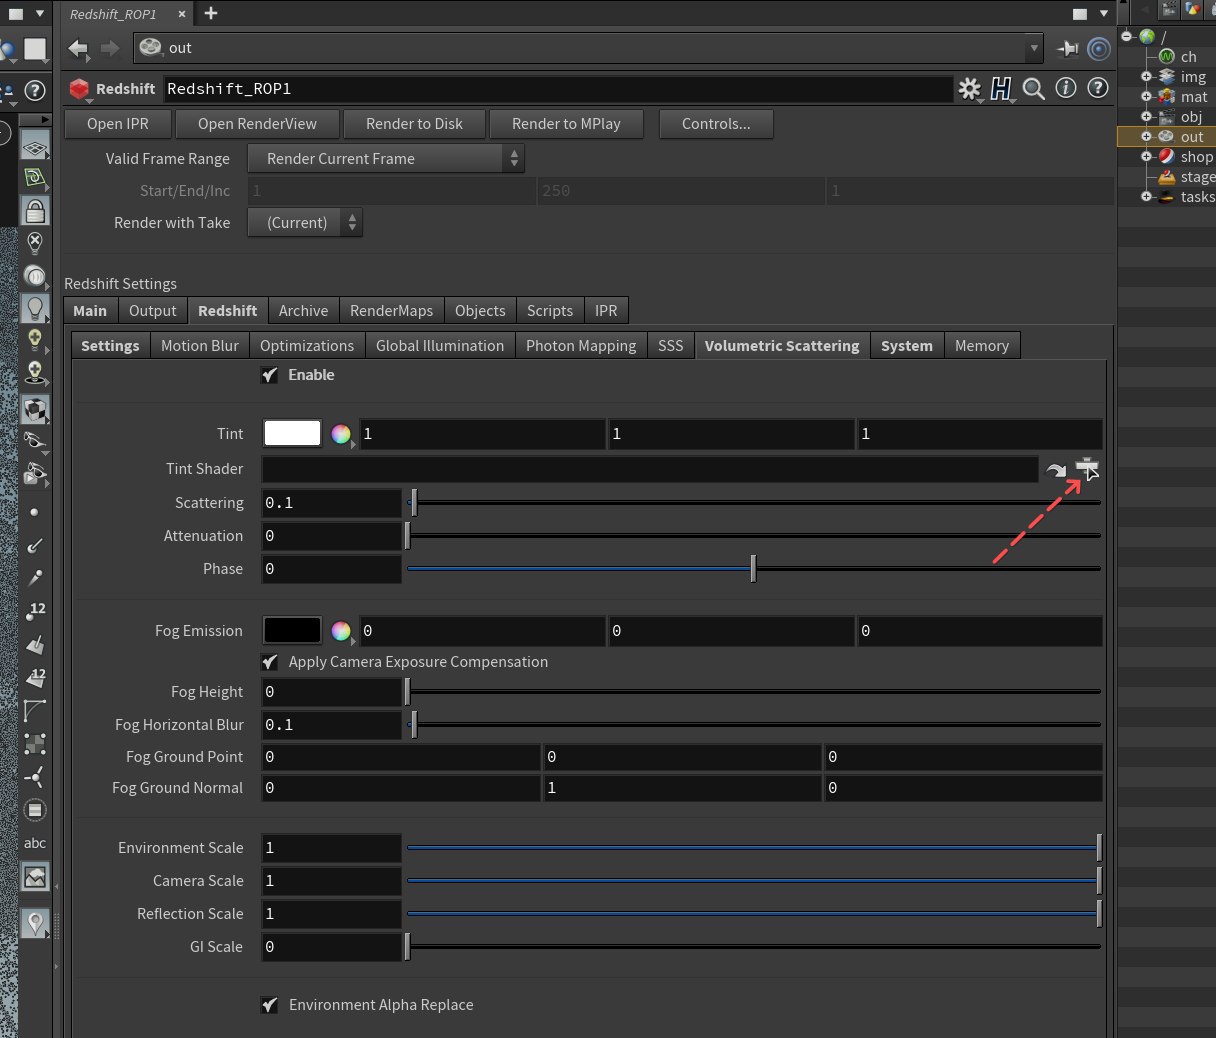The height and width of the screenshot is (1038, 1216).
Task: Click the question mark help icon in left toolbar
Action: coord(35,91)
